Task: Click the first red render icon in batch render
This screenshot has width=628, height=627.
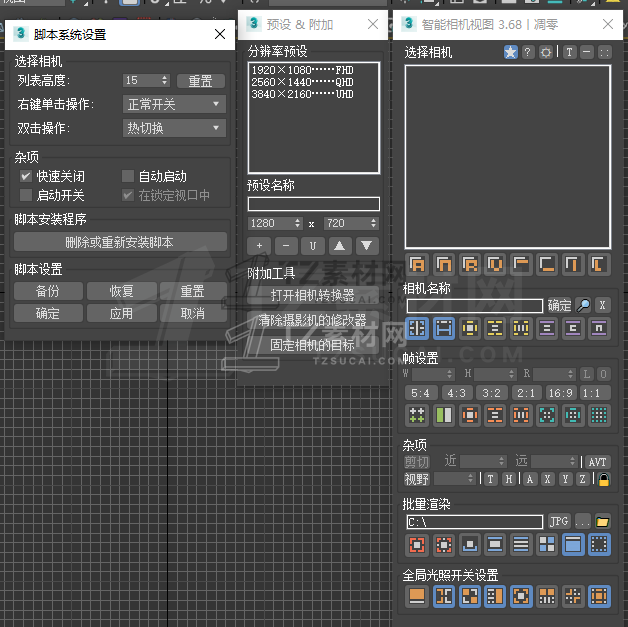Action: (x=417, y=545)
